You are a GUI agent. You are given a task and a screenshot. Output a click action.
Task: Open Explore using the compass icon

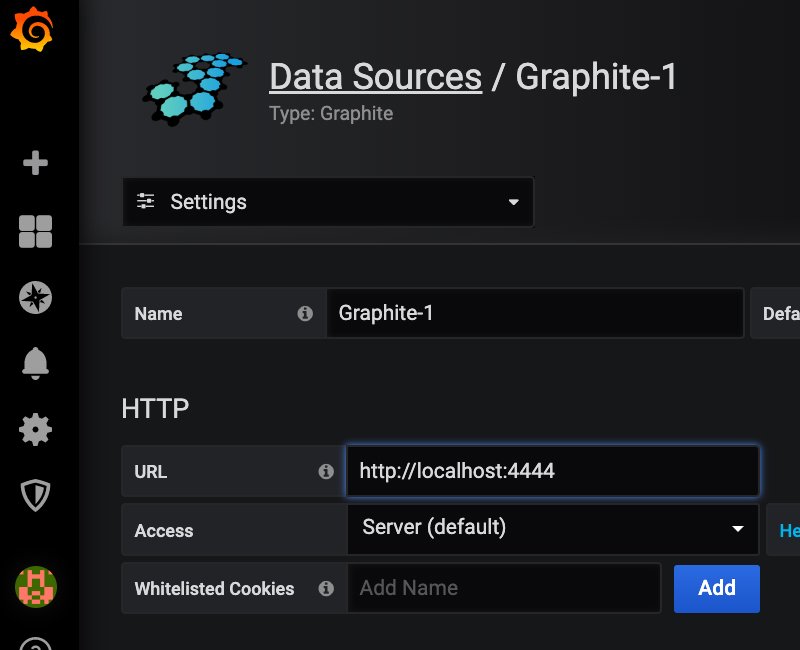[36, 297]
